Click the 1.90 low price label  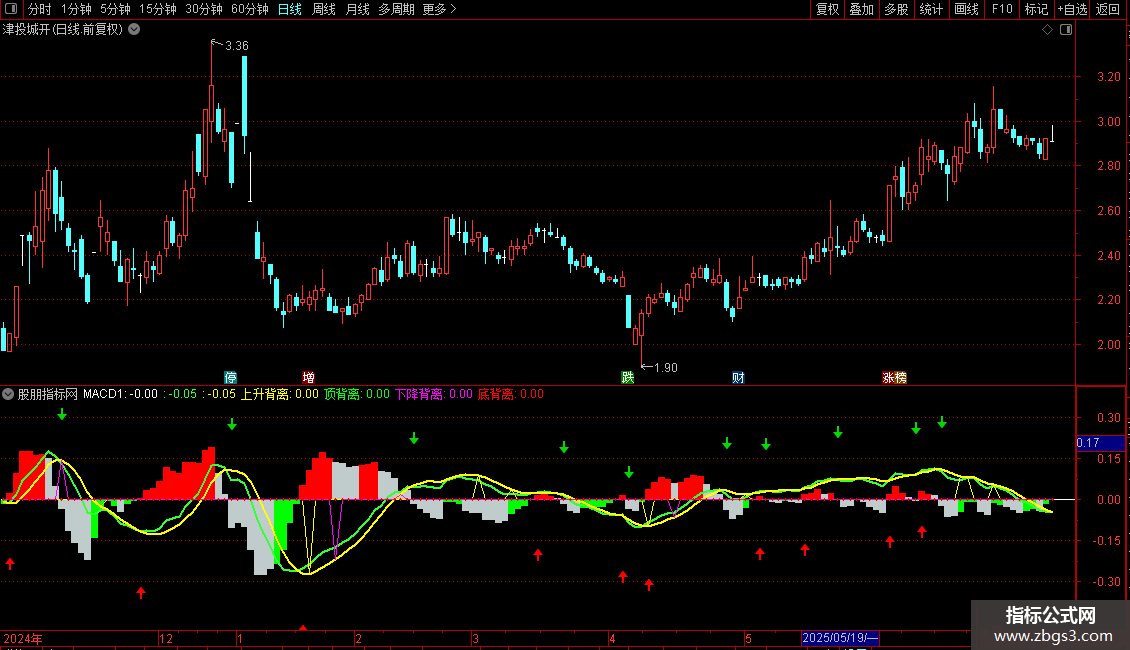665,368
